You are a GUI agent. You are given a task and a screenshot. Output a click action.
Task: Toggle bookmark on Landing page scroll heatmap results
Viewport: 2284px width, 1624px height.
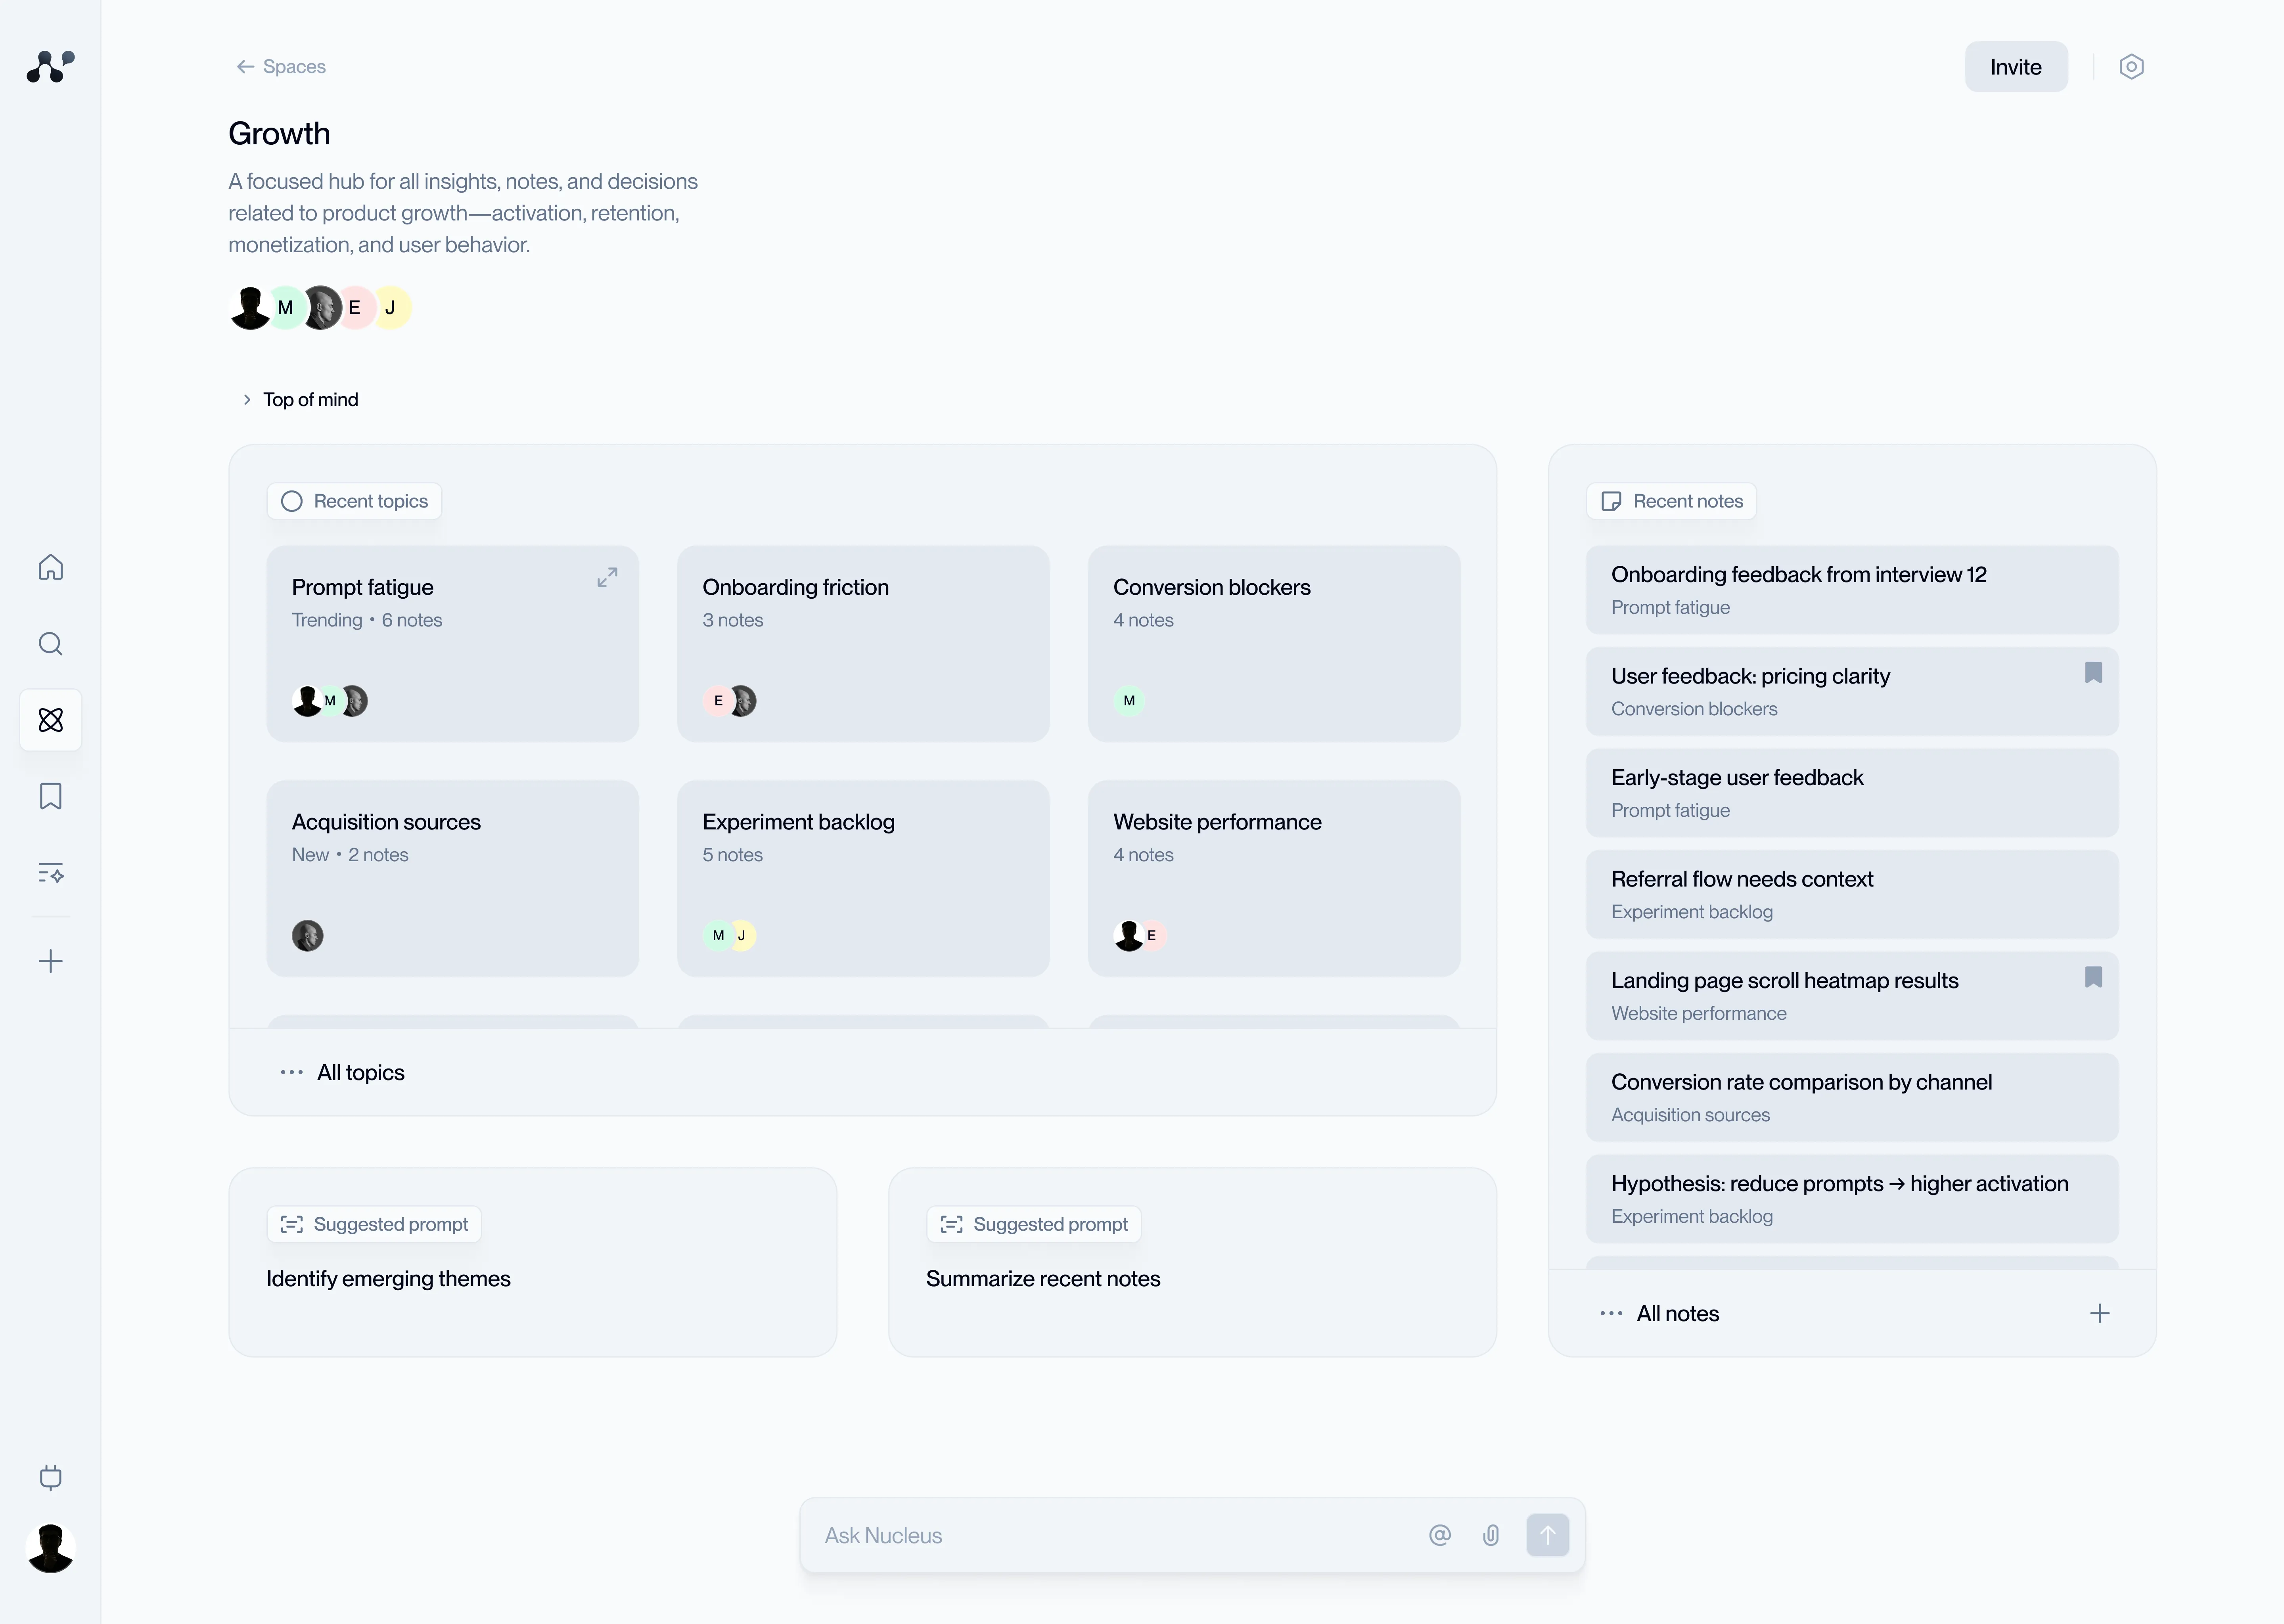(x=2093, y=977)
